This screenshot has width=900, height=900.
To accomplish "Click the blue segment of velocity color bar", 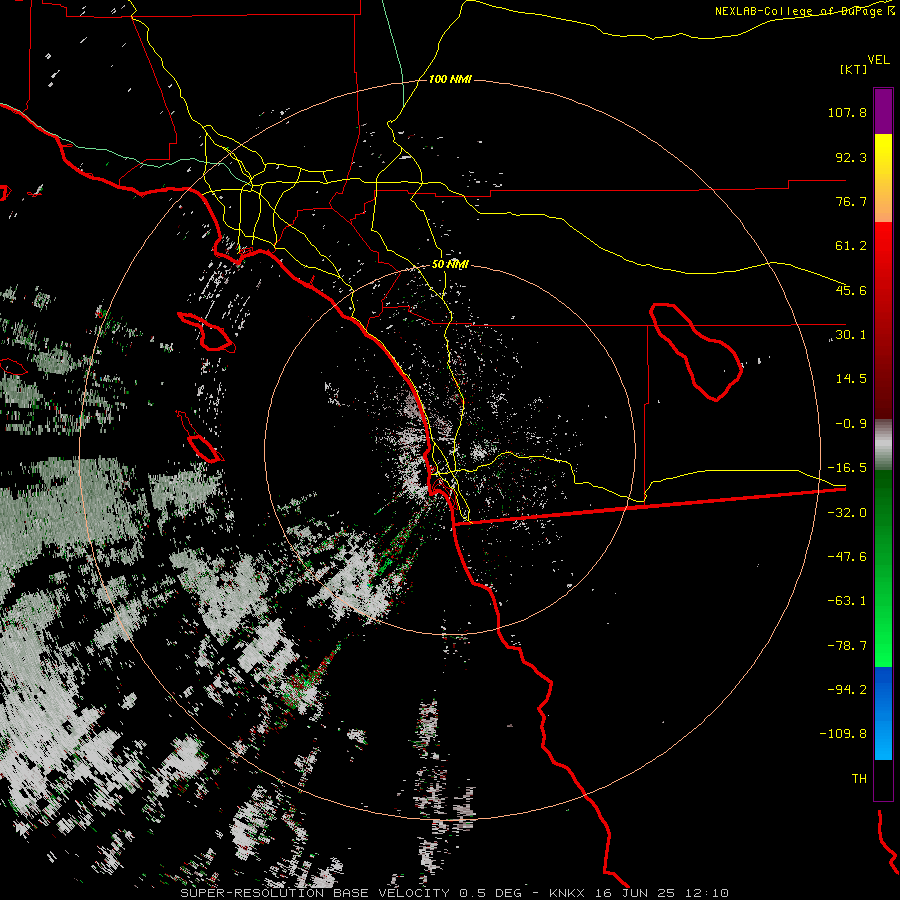I will (x=883, y=713).
